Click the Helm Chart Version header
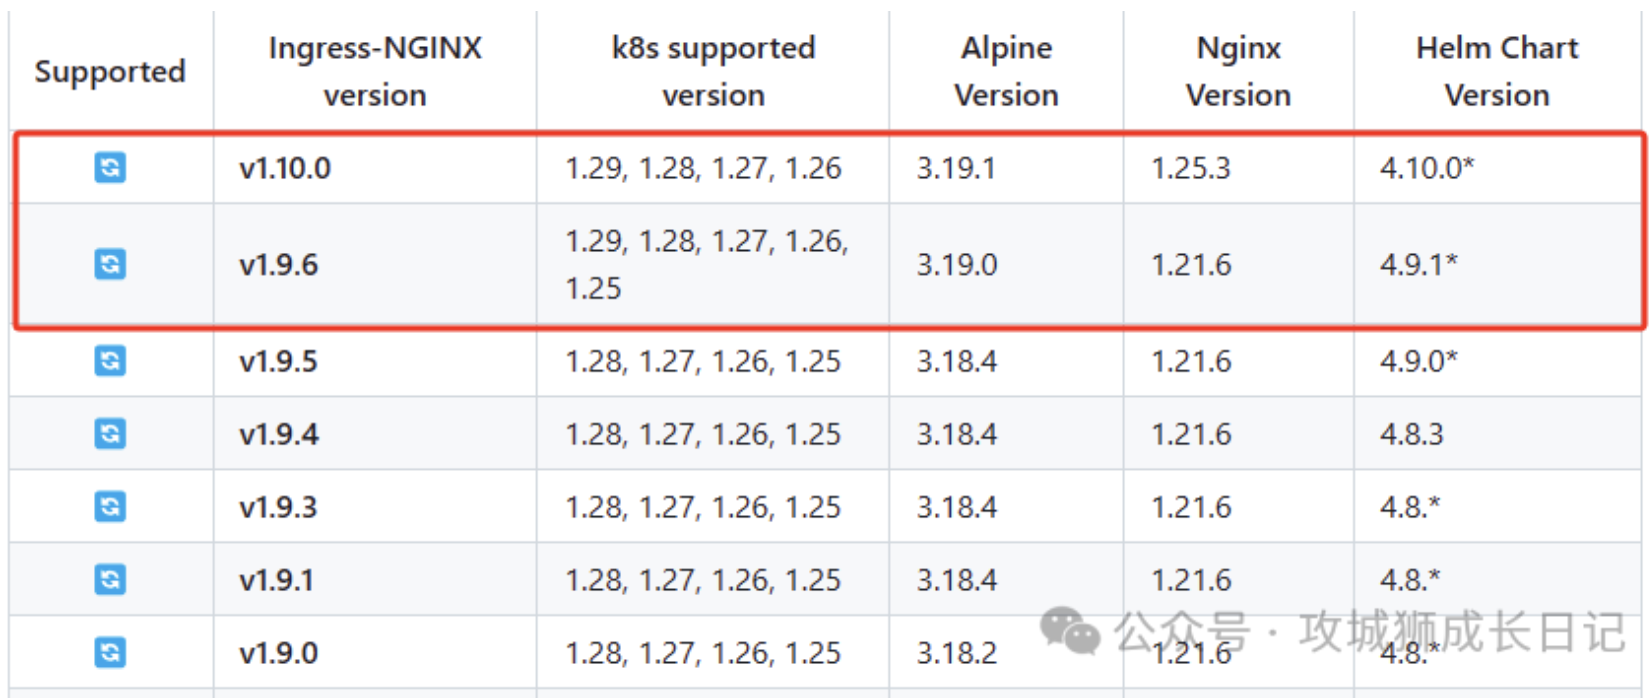The width and height of the screenshot is (1650, 698). [1496, 71]
